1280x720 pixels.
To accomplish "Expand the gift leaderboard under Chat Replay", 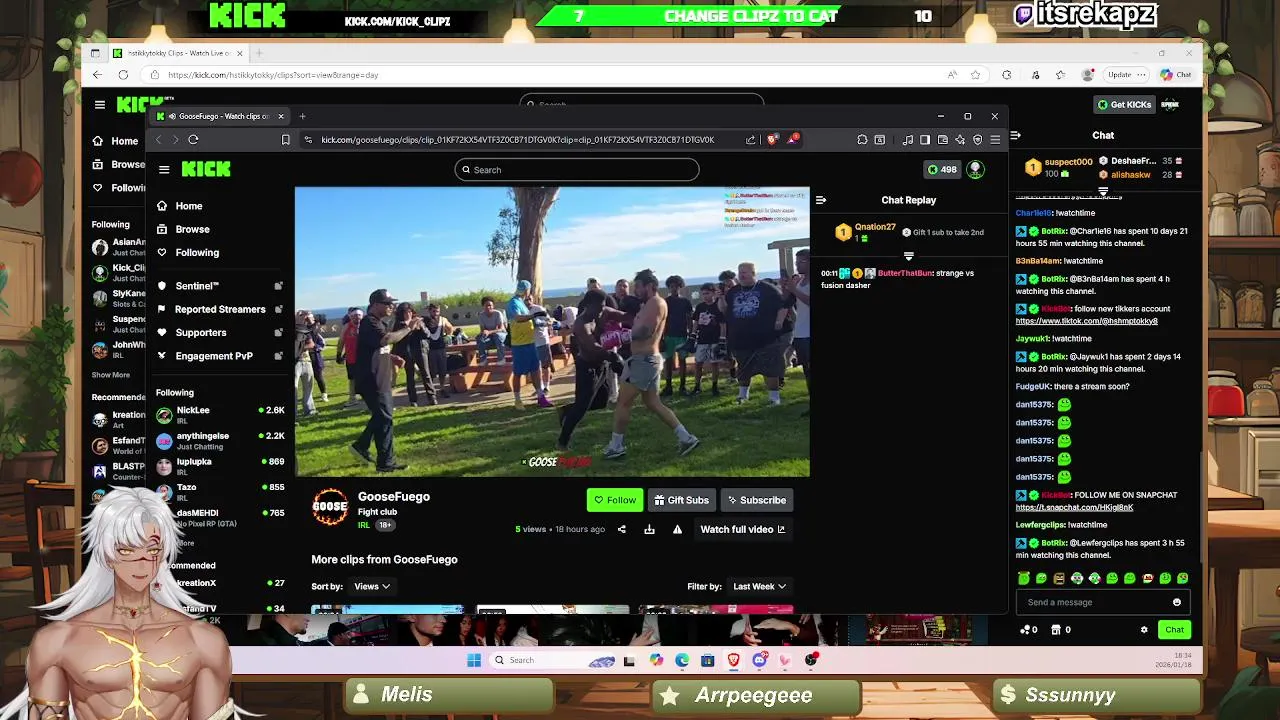I will coord(909,256).
